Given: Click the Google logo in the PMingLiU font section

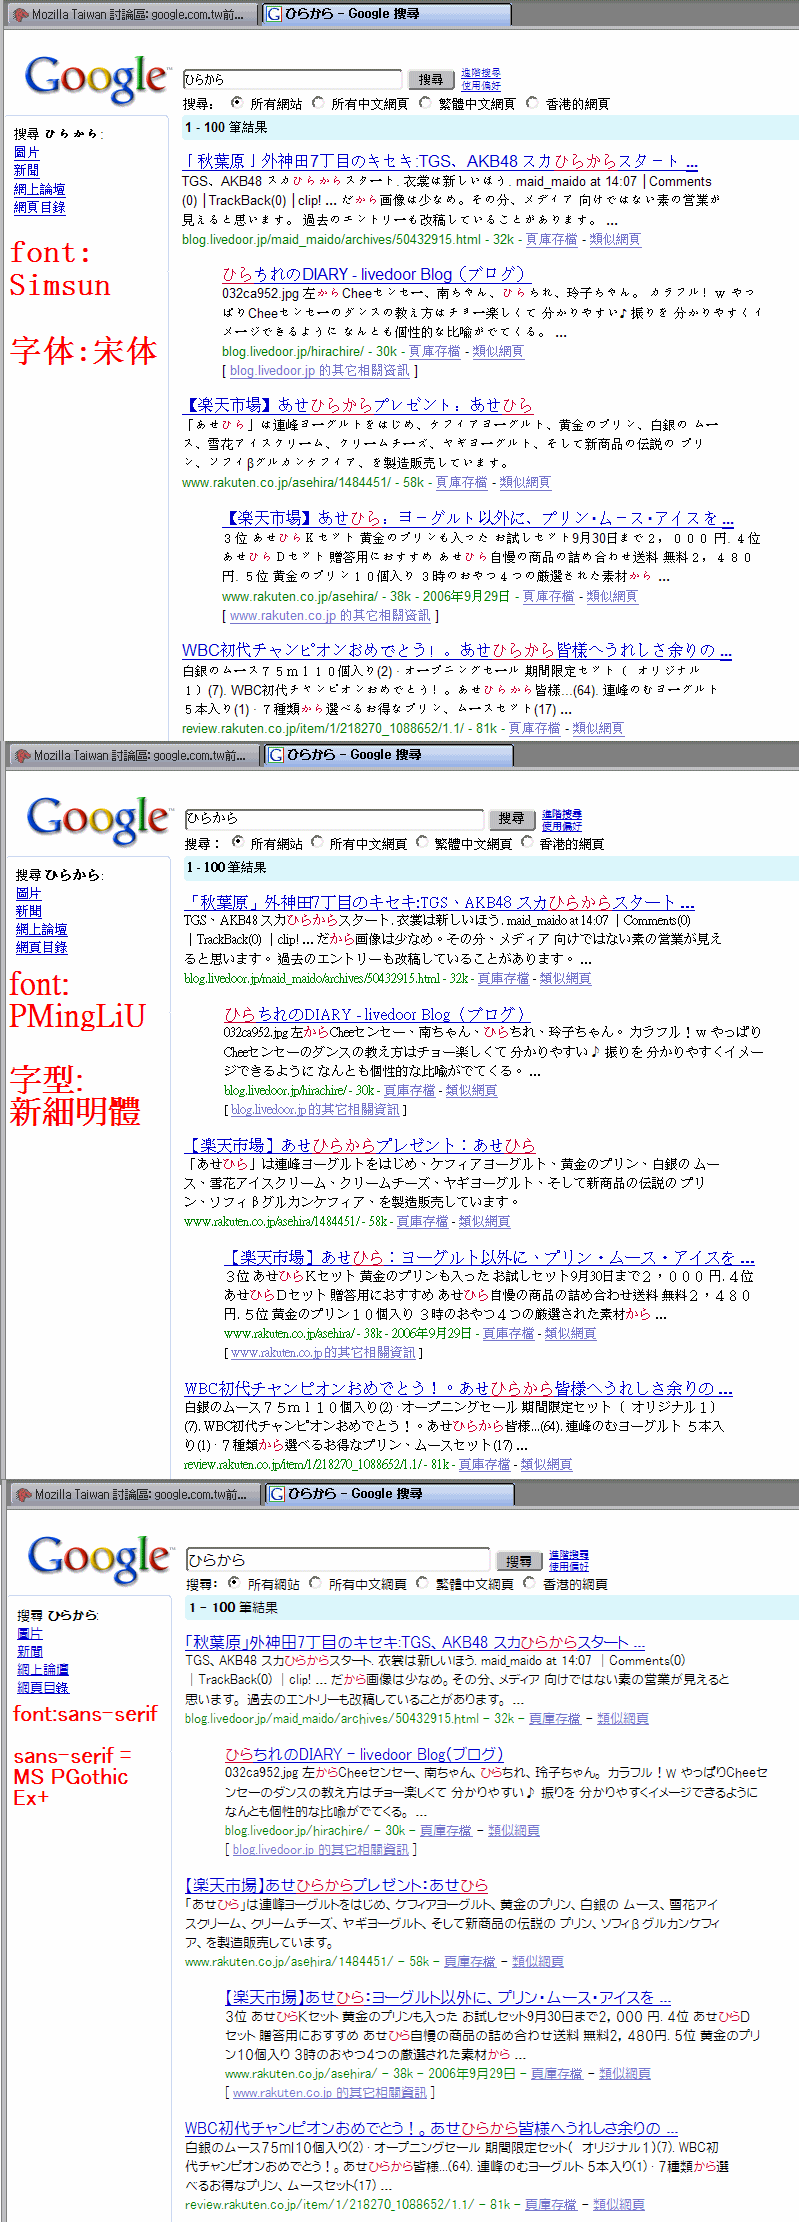Looking at the screenshot, I should pos(98,819).
